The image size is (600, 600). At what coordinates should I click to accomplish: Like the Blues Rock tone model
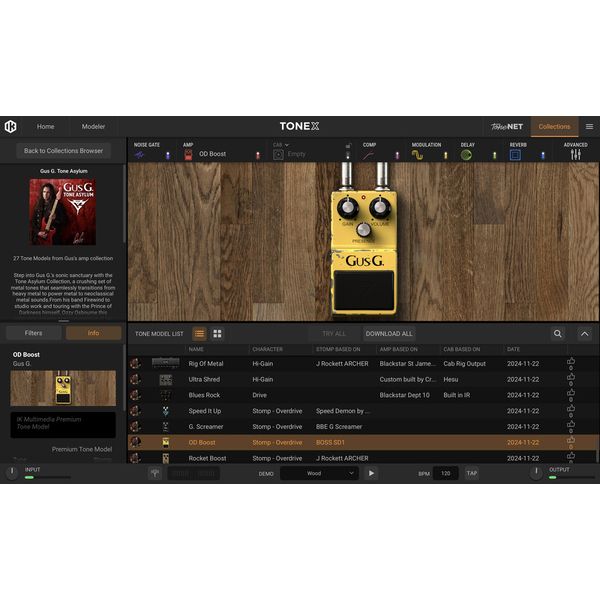coord(571,393)
